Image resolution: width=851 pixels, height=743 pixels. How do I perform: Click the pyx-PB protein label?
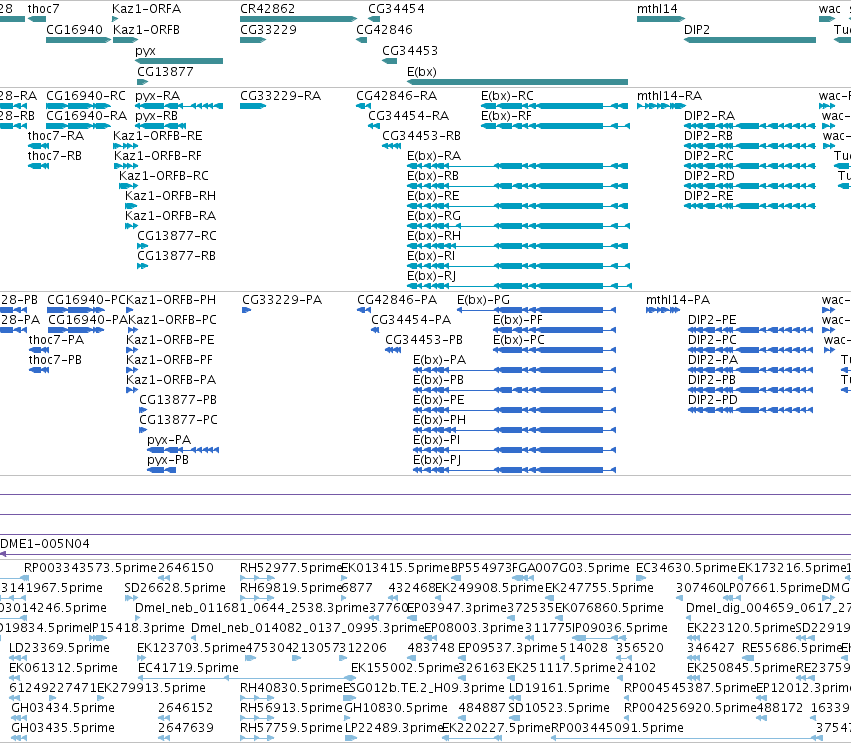(168, 460)
